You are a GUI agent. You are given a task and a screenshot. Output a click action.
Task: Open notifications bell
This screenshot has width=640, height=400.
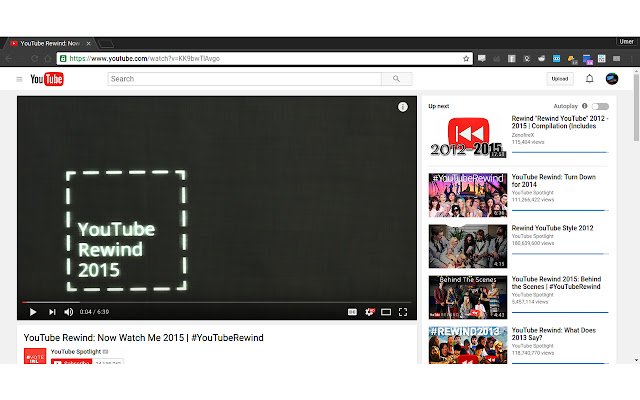(589, 79)
